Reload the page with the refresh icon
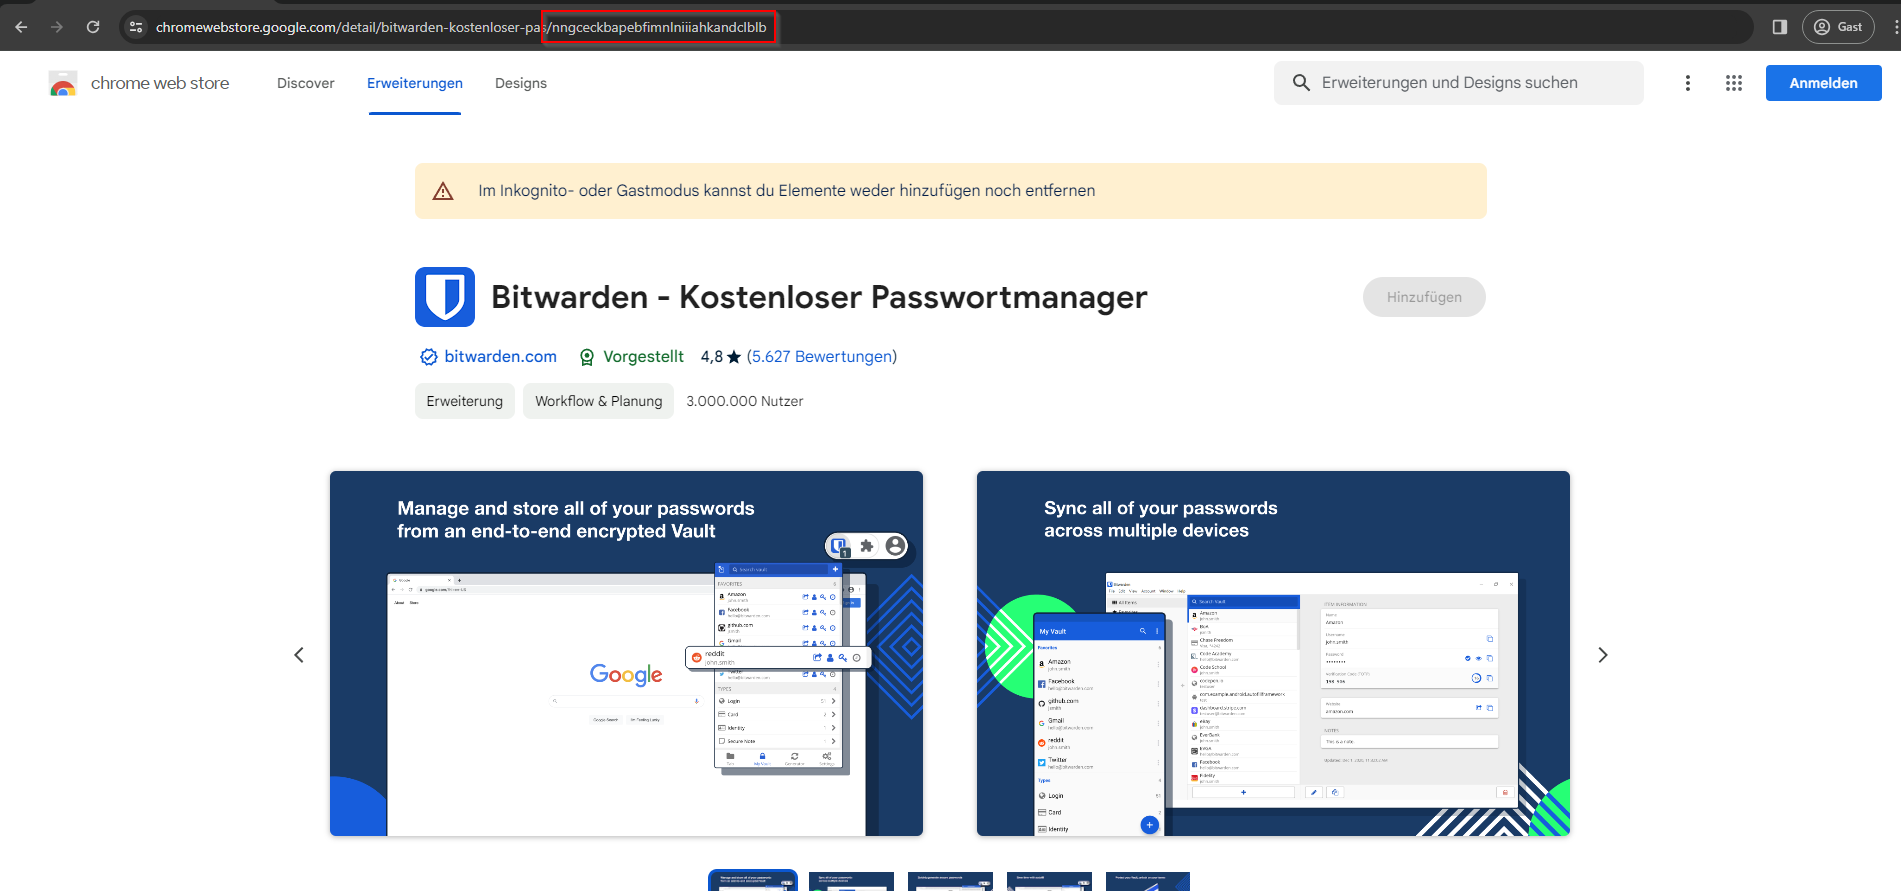 point(93,27)
